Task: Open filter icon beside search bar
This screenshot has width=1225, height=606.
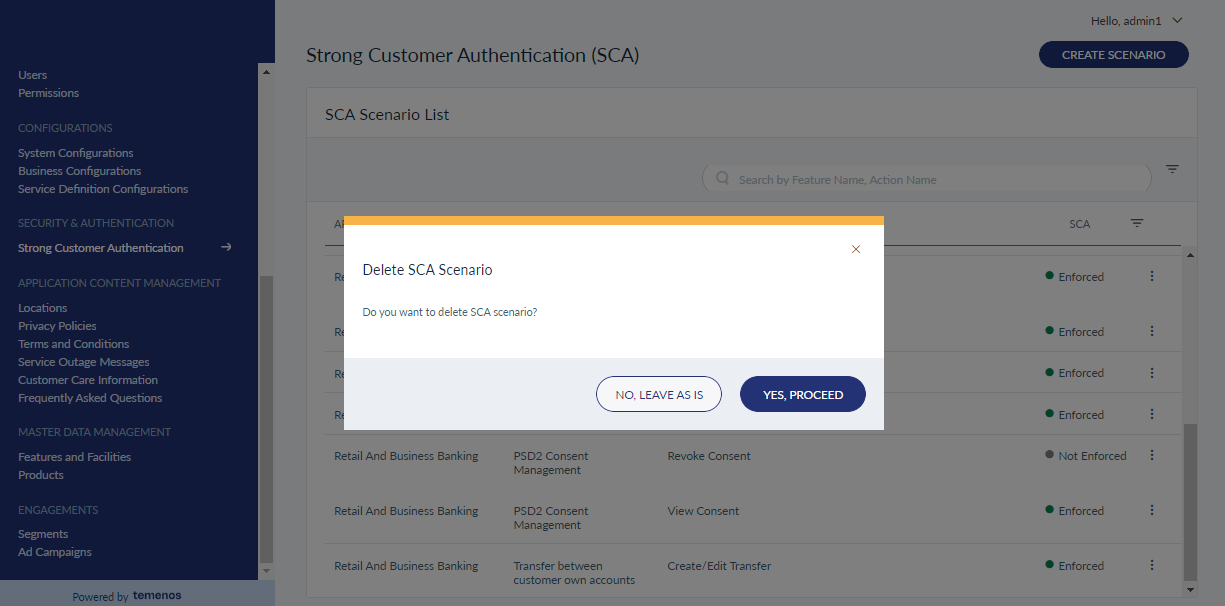Action: click(1173, 169)
